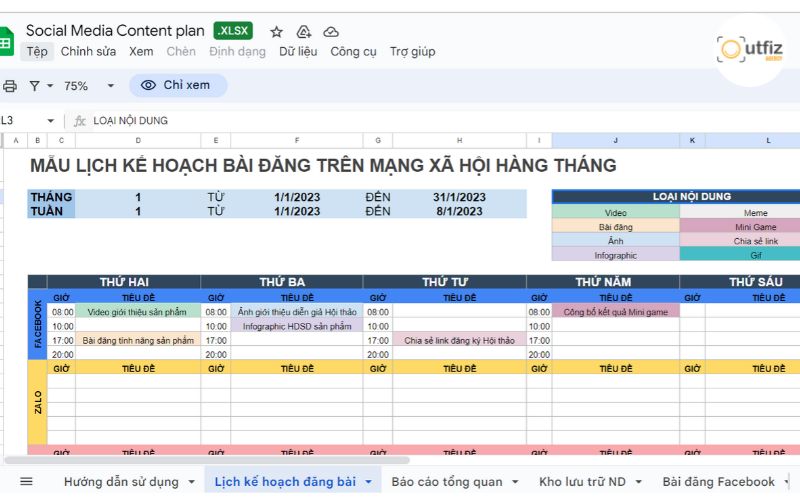Click the Google Sheets logo icon
Viewport: 800px width, 500px height.
click(6, 42)
